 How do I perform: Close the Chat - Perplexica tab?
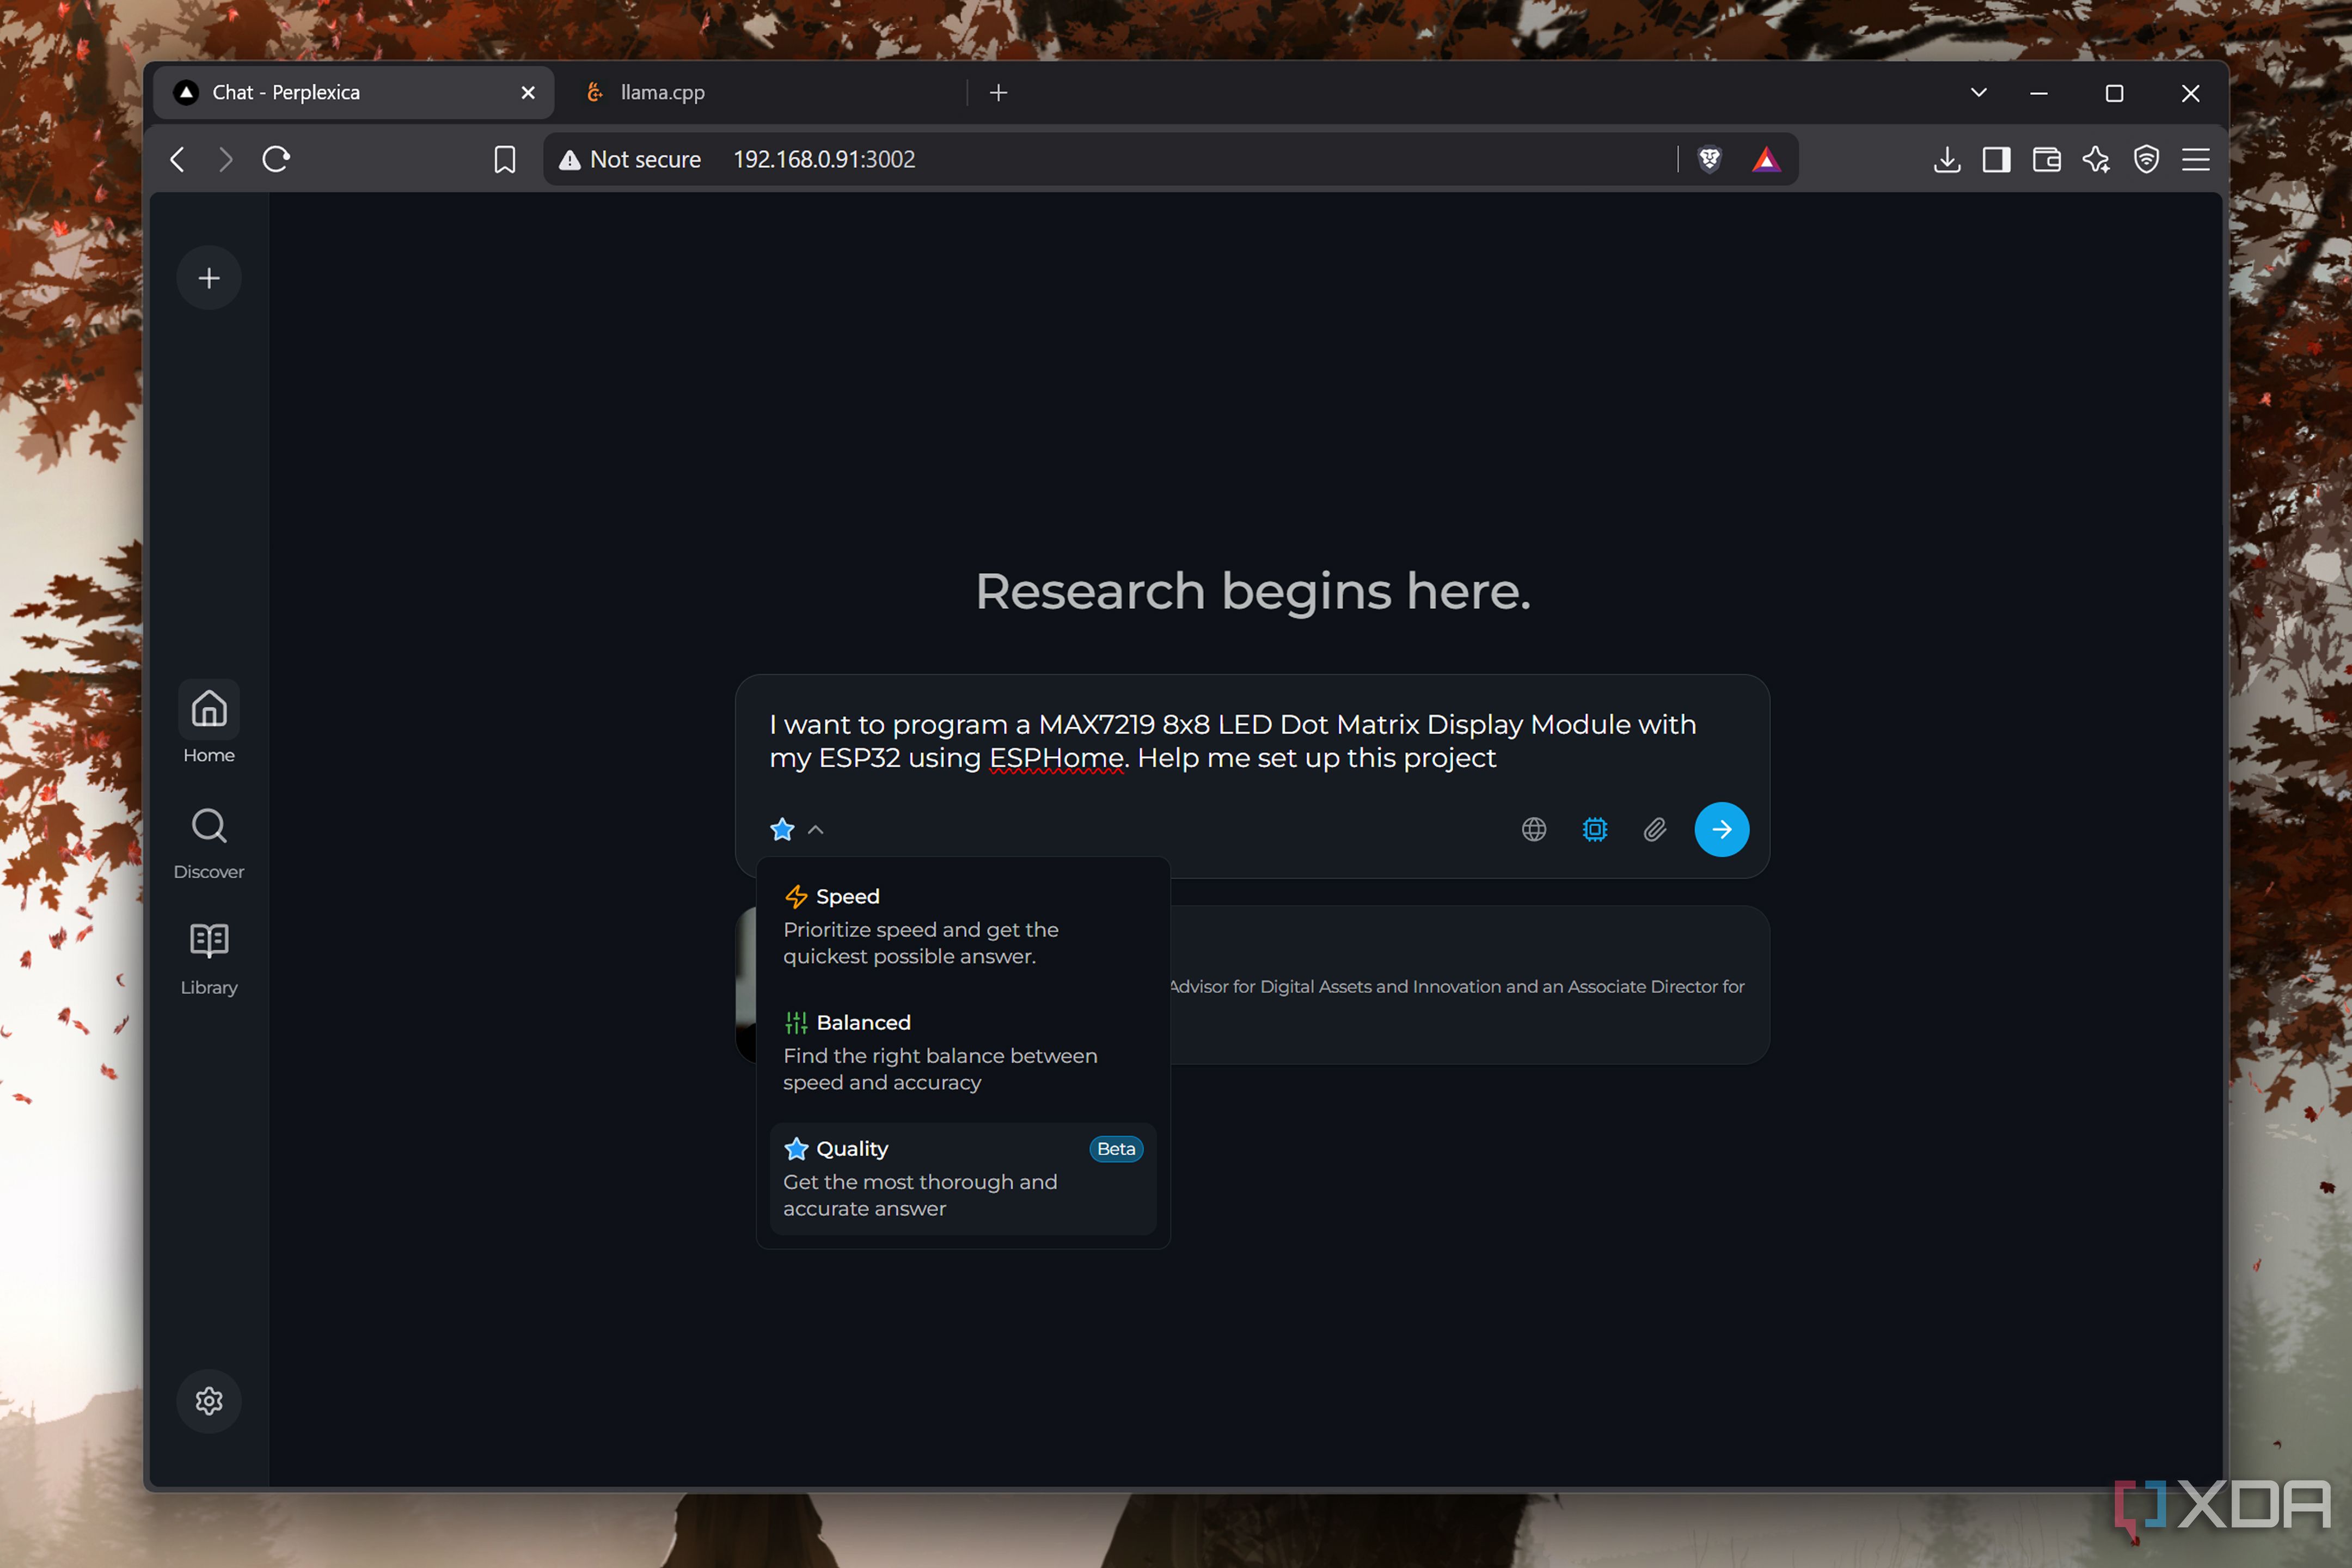coord(528,93)
